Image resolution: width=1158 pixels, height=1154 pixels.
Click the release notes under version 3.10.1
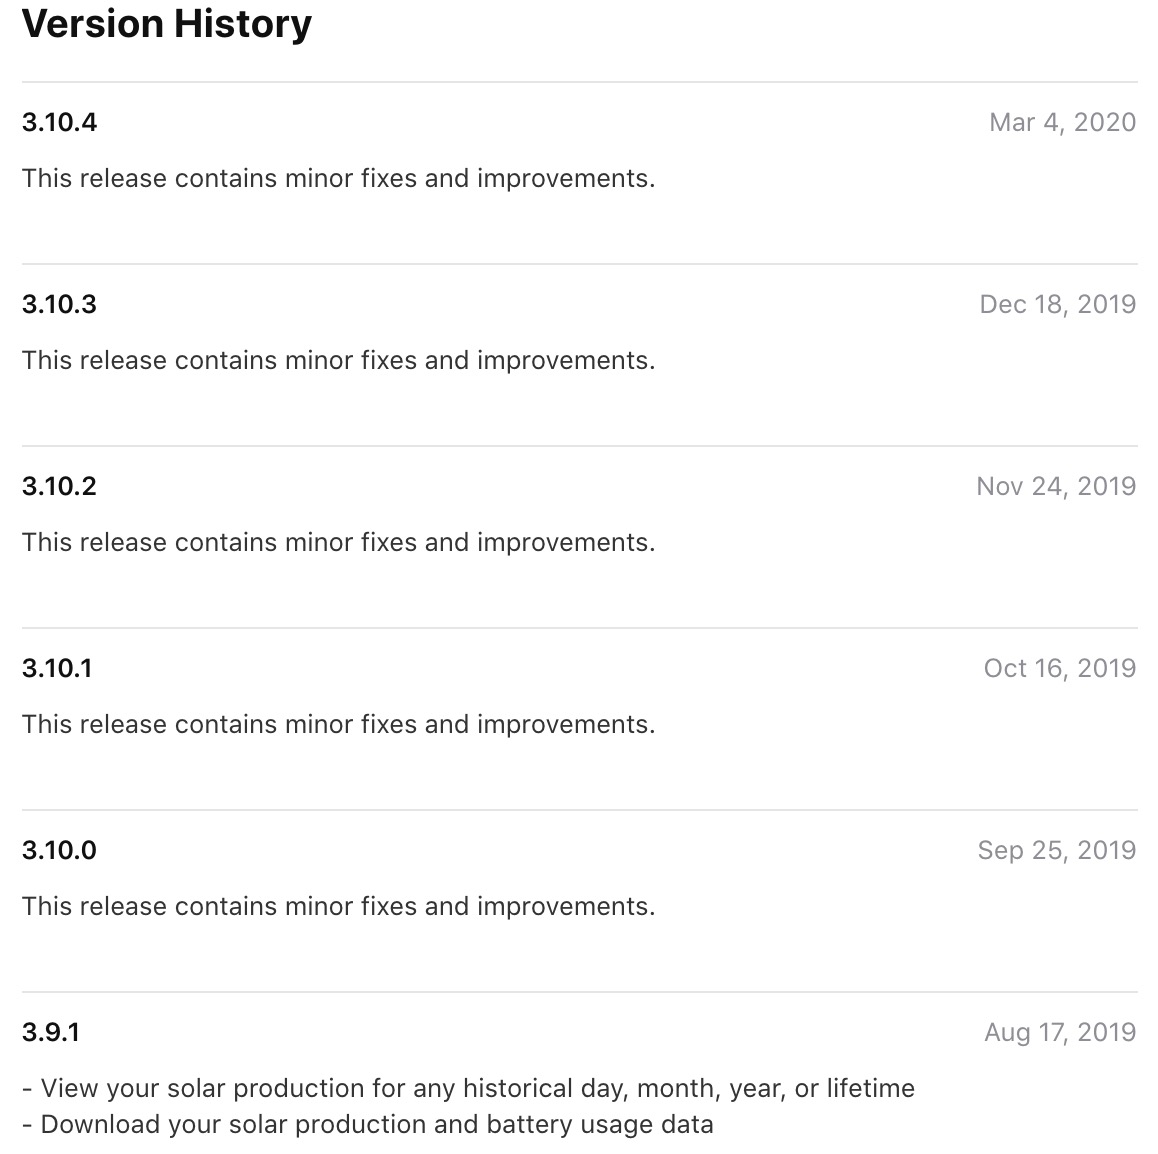click(338, 724)
